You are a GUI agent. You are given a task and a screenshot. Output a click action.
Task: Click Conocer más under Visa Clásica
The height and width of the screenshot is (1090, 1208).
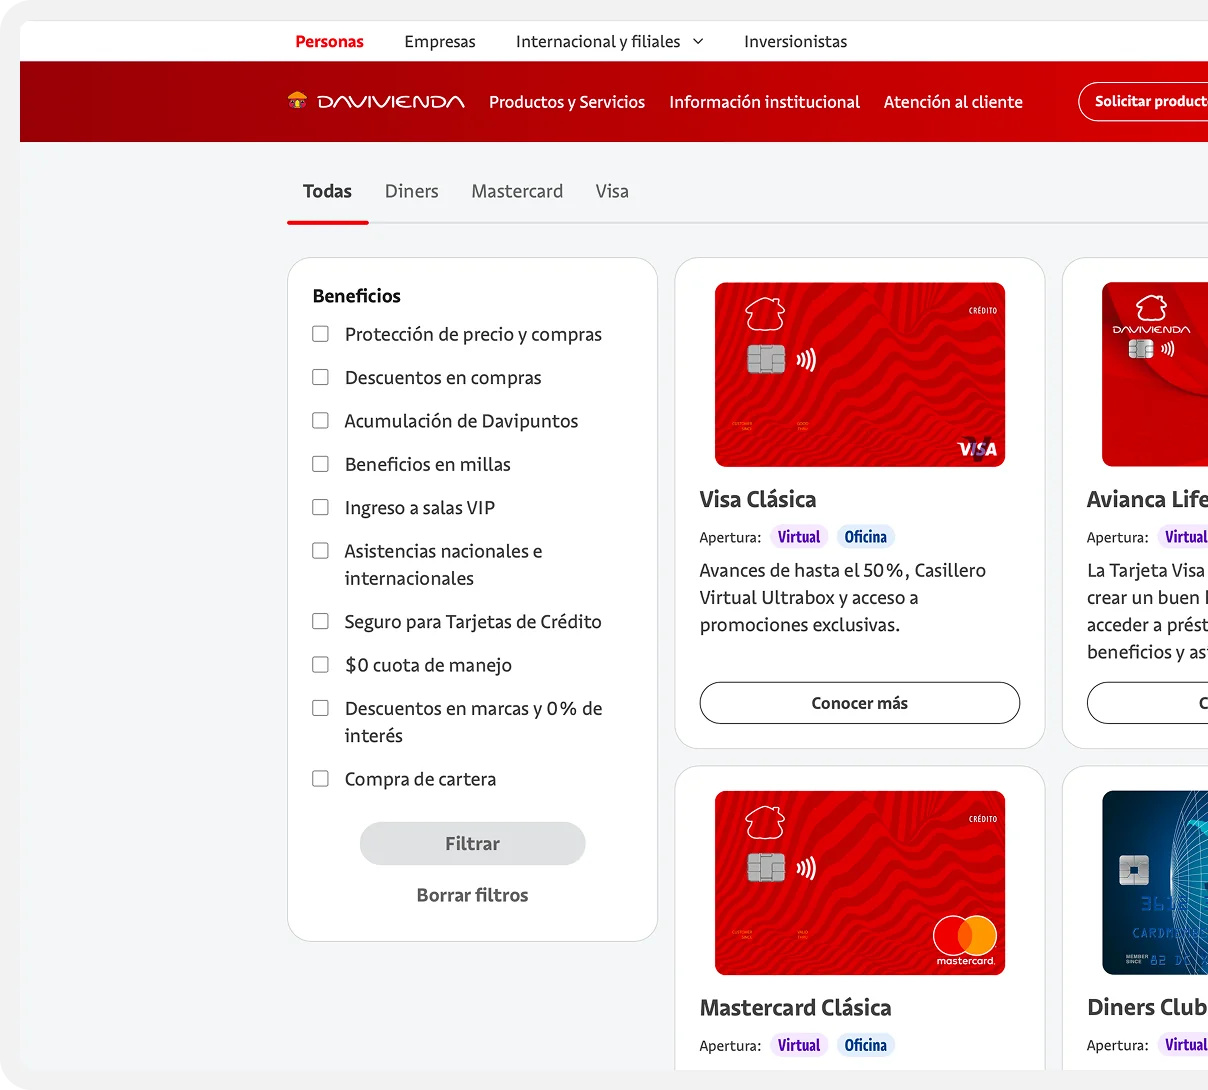tap(860, 703)
